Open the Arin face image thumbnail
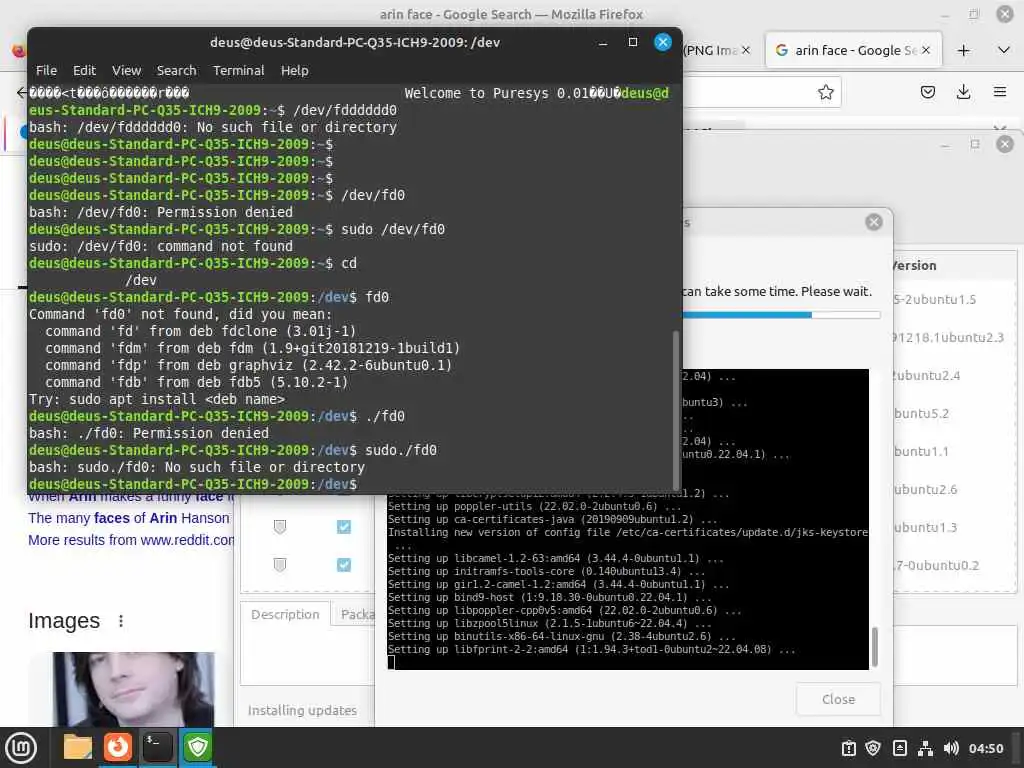The image size is (1024, 768). (133, 688)
